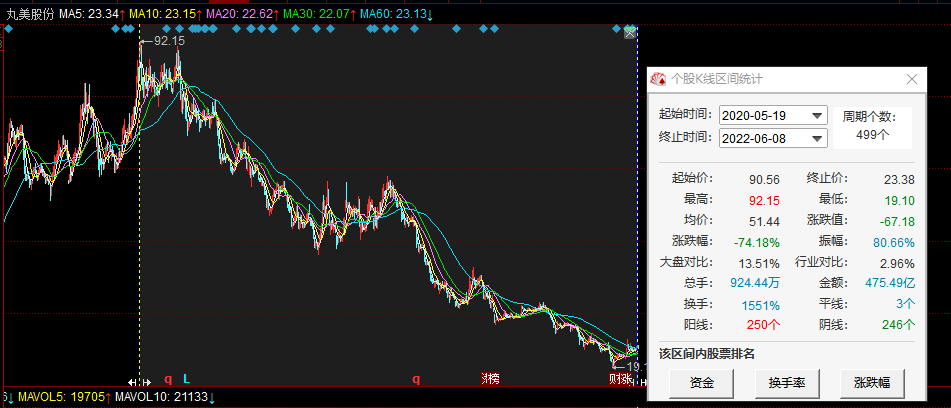Open the 起始时间 date dropdown

[x=818, y=115]
